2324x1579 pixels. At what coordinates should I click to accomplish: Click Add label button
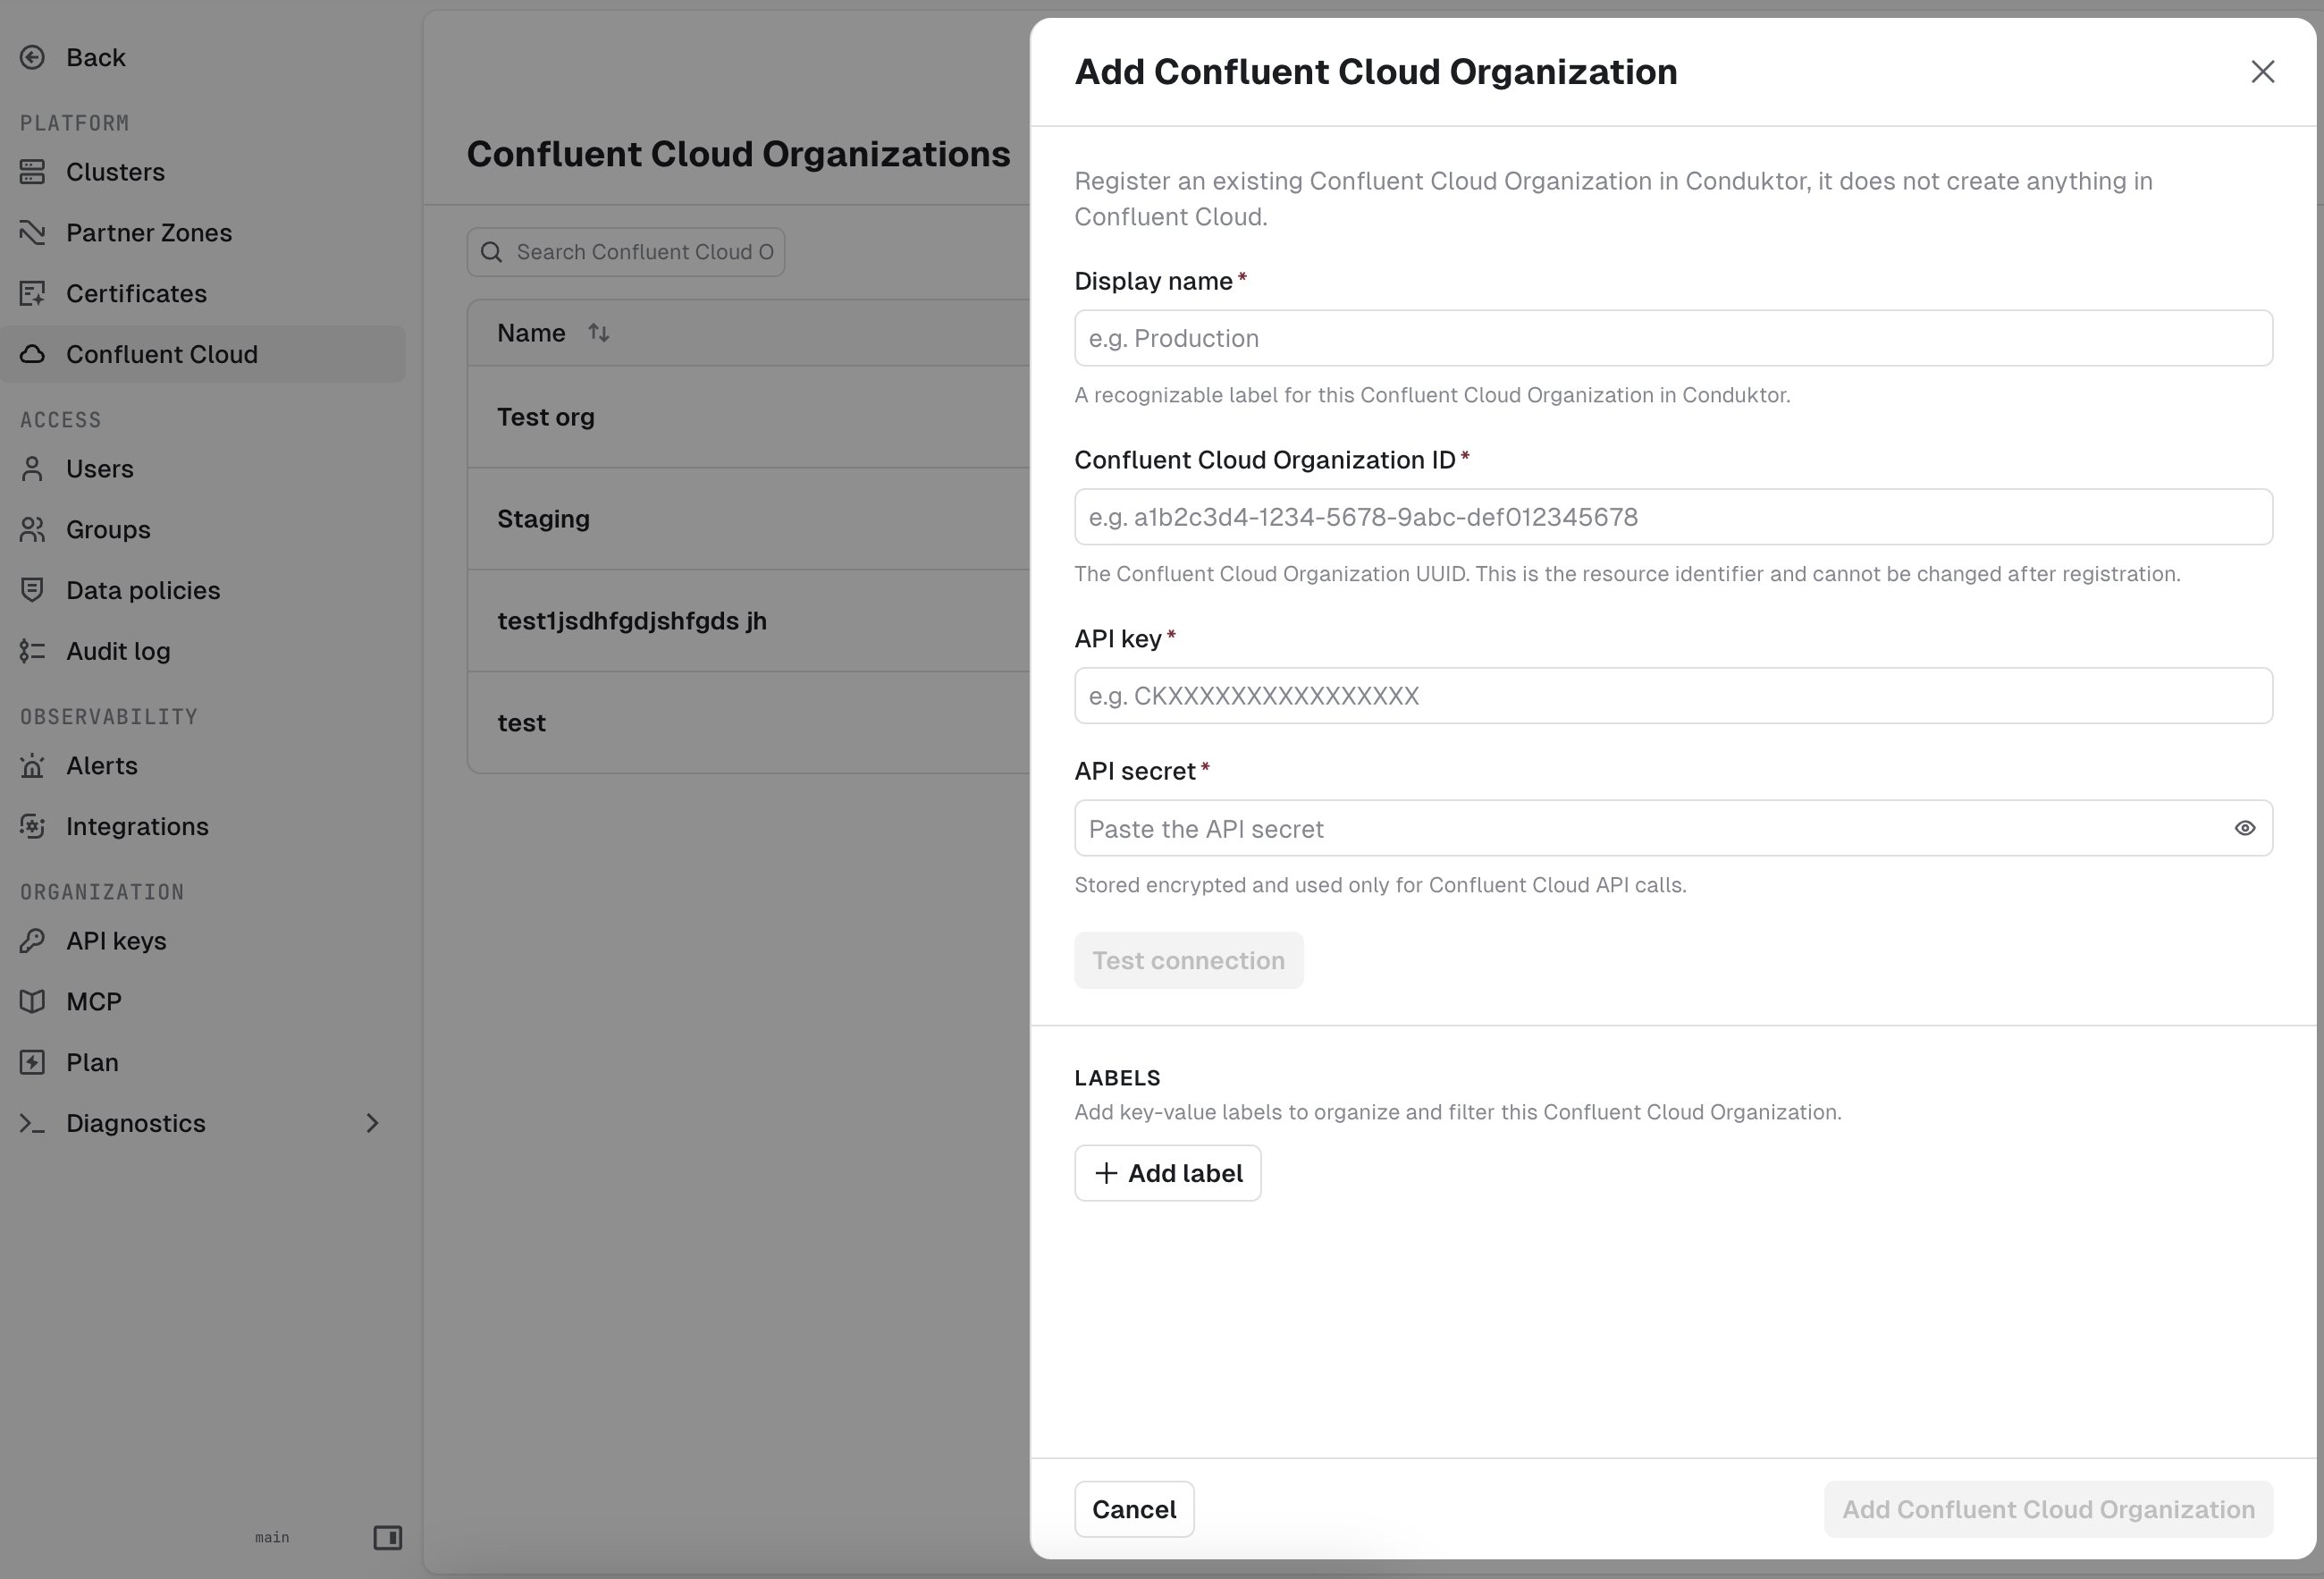(x=1168, y=1174)
